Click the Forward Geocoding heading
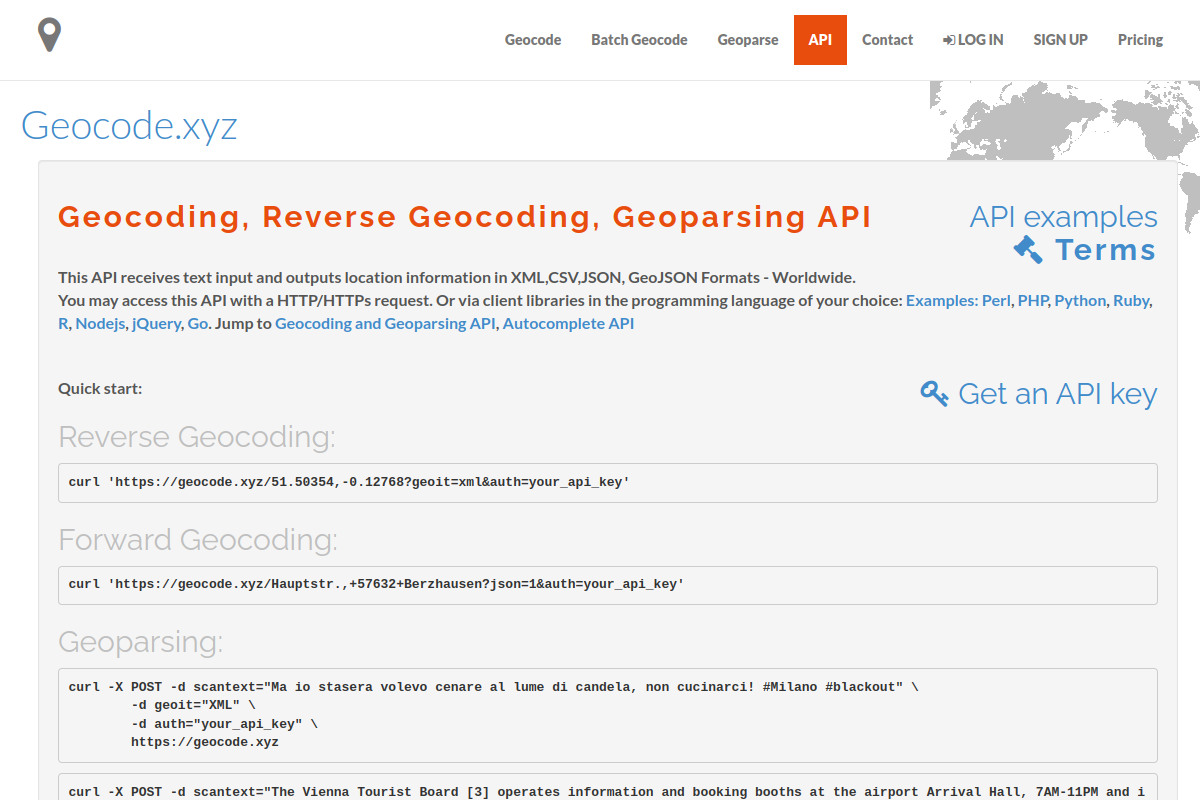The image size is (1200, 800). (x=198, y=540)
